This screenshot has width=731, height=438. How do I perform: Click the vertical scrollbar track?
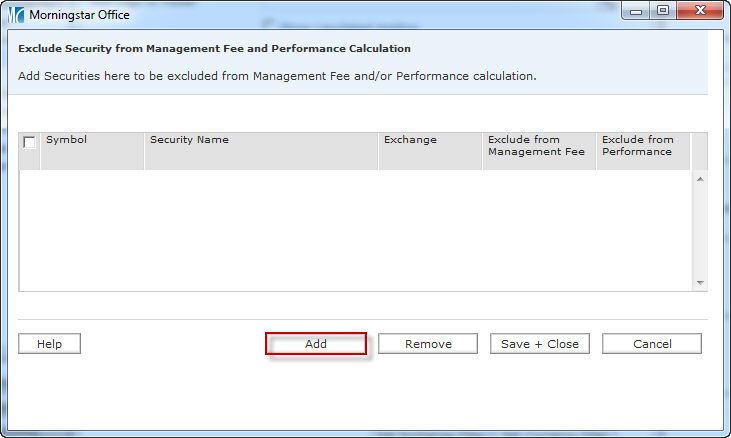click(x=700, y=230)
